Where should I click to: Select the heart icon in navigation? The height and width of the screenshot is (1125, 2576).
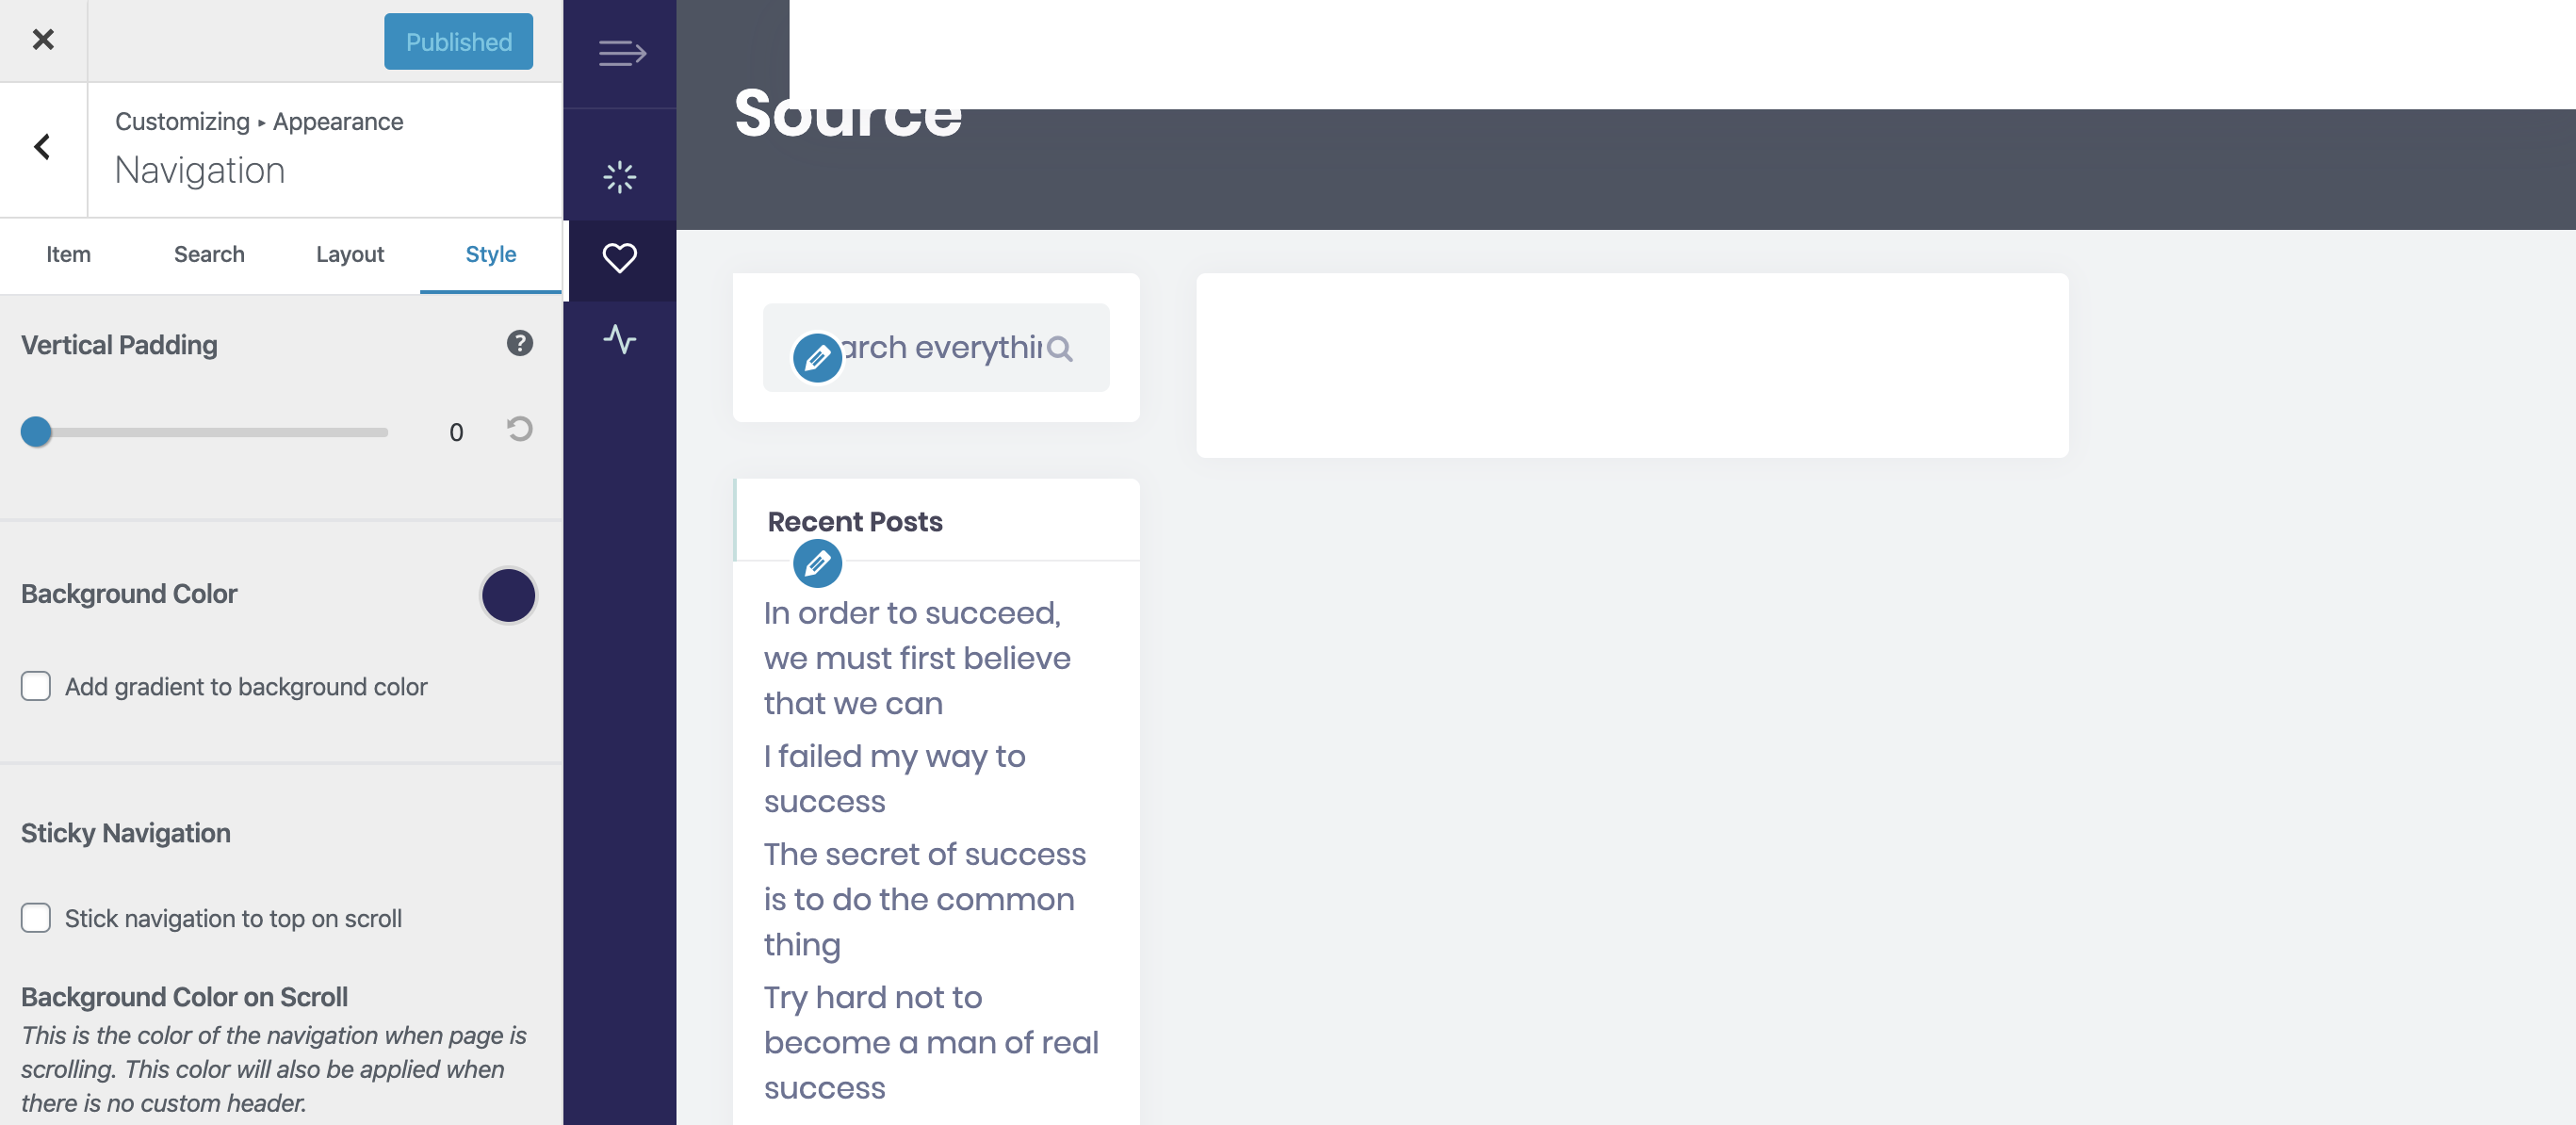click(619, 258)
